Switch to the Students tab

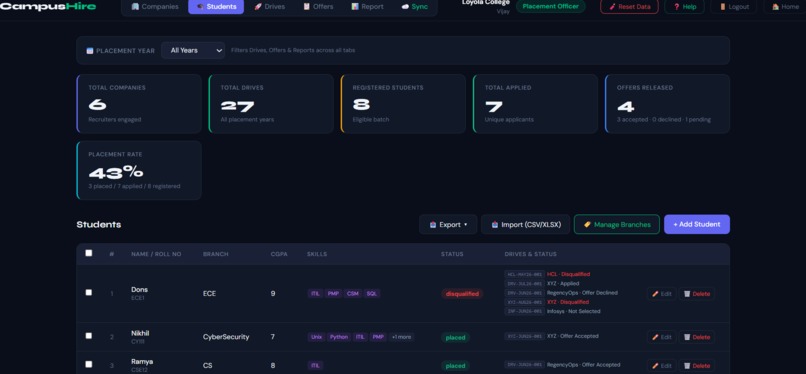(216, 7)
